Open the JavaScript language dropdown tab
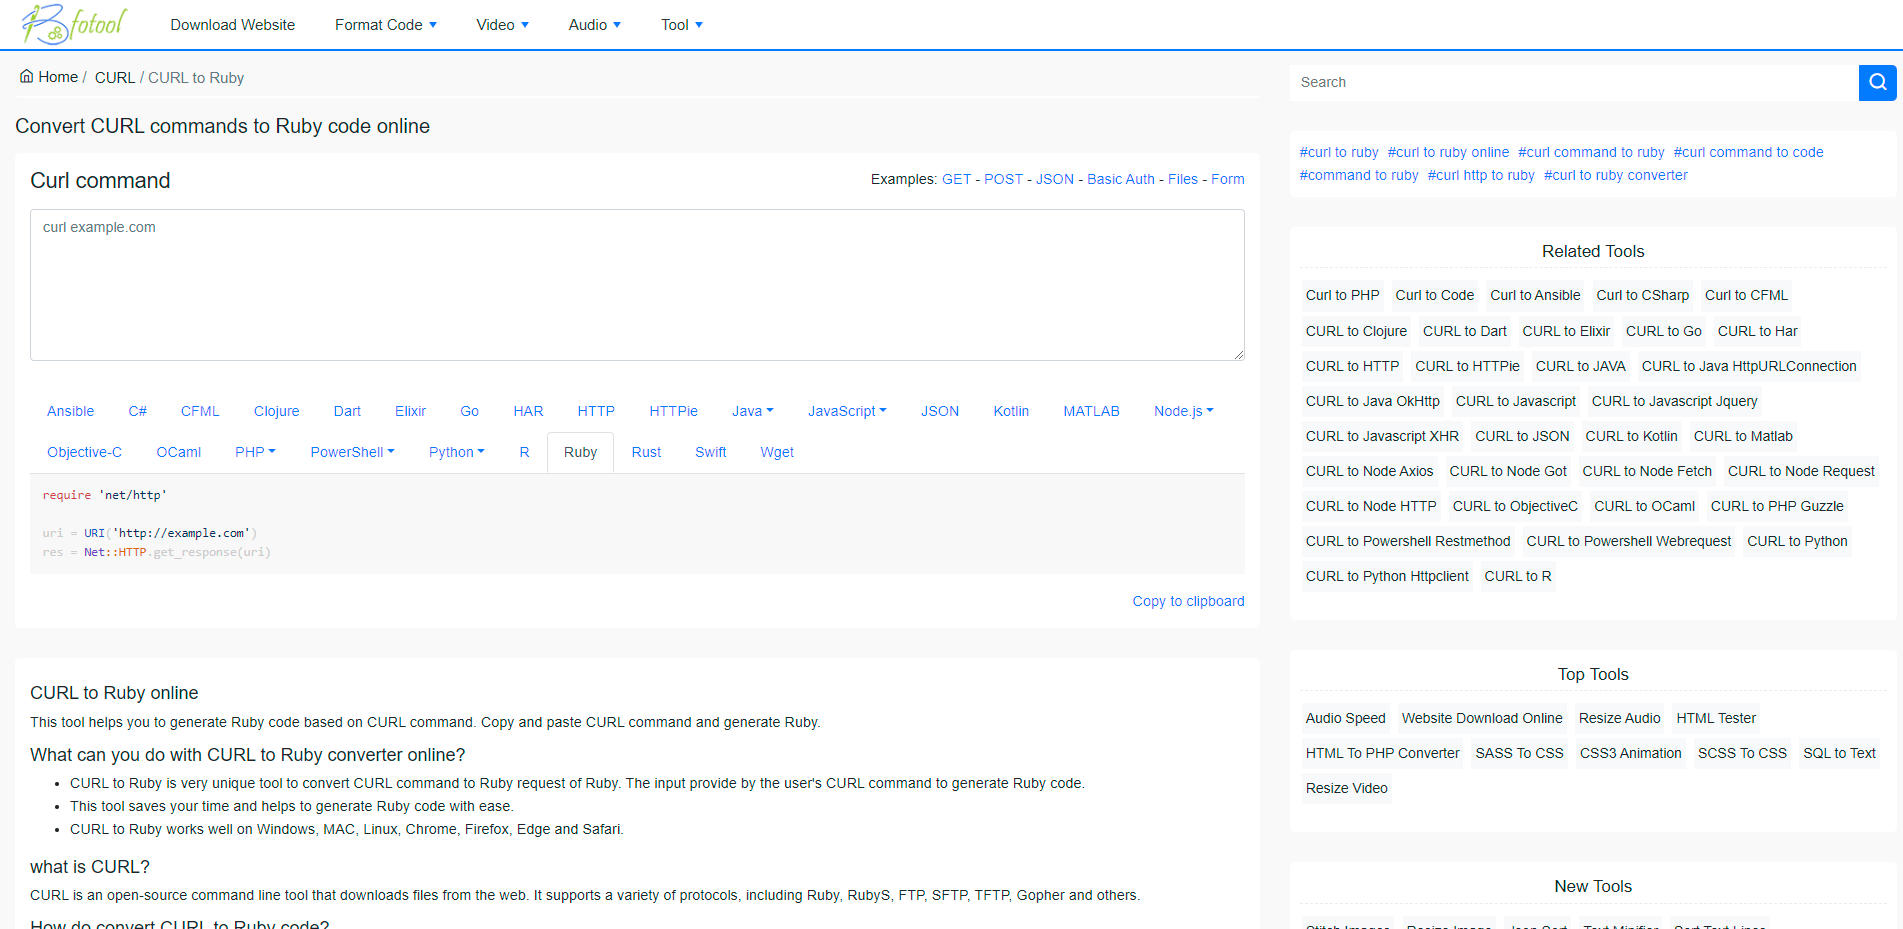The height and width of the screenshot is (929, 1903). coord(846,411)
